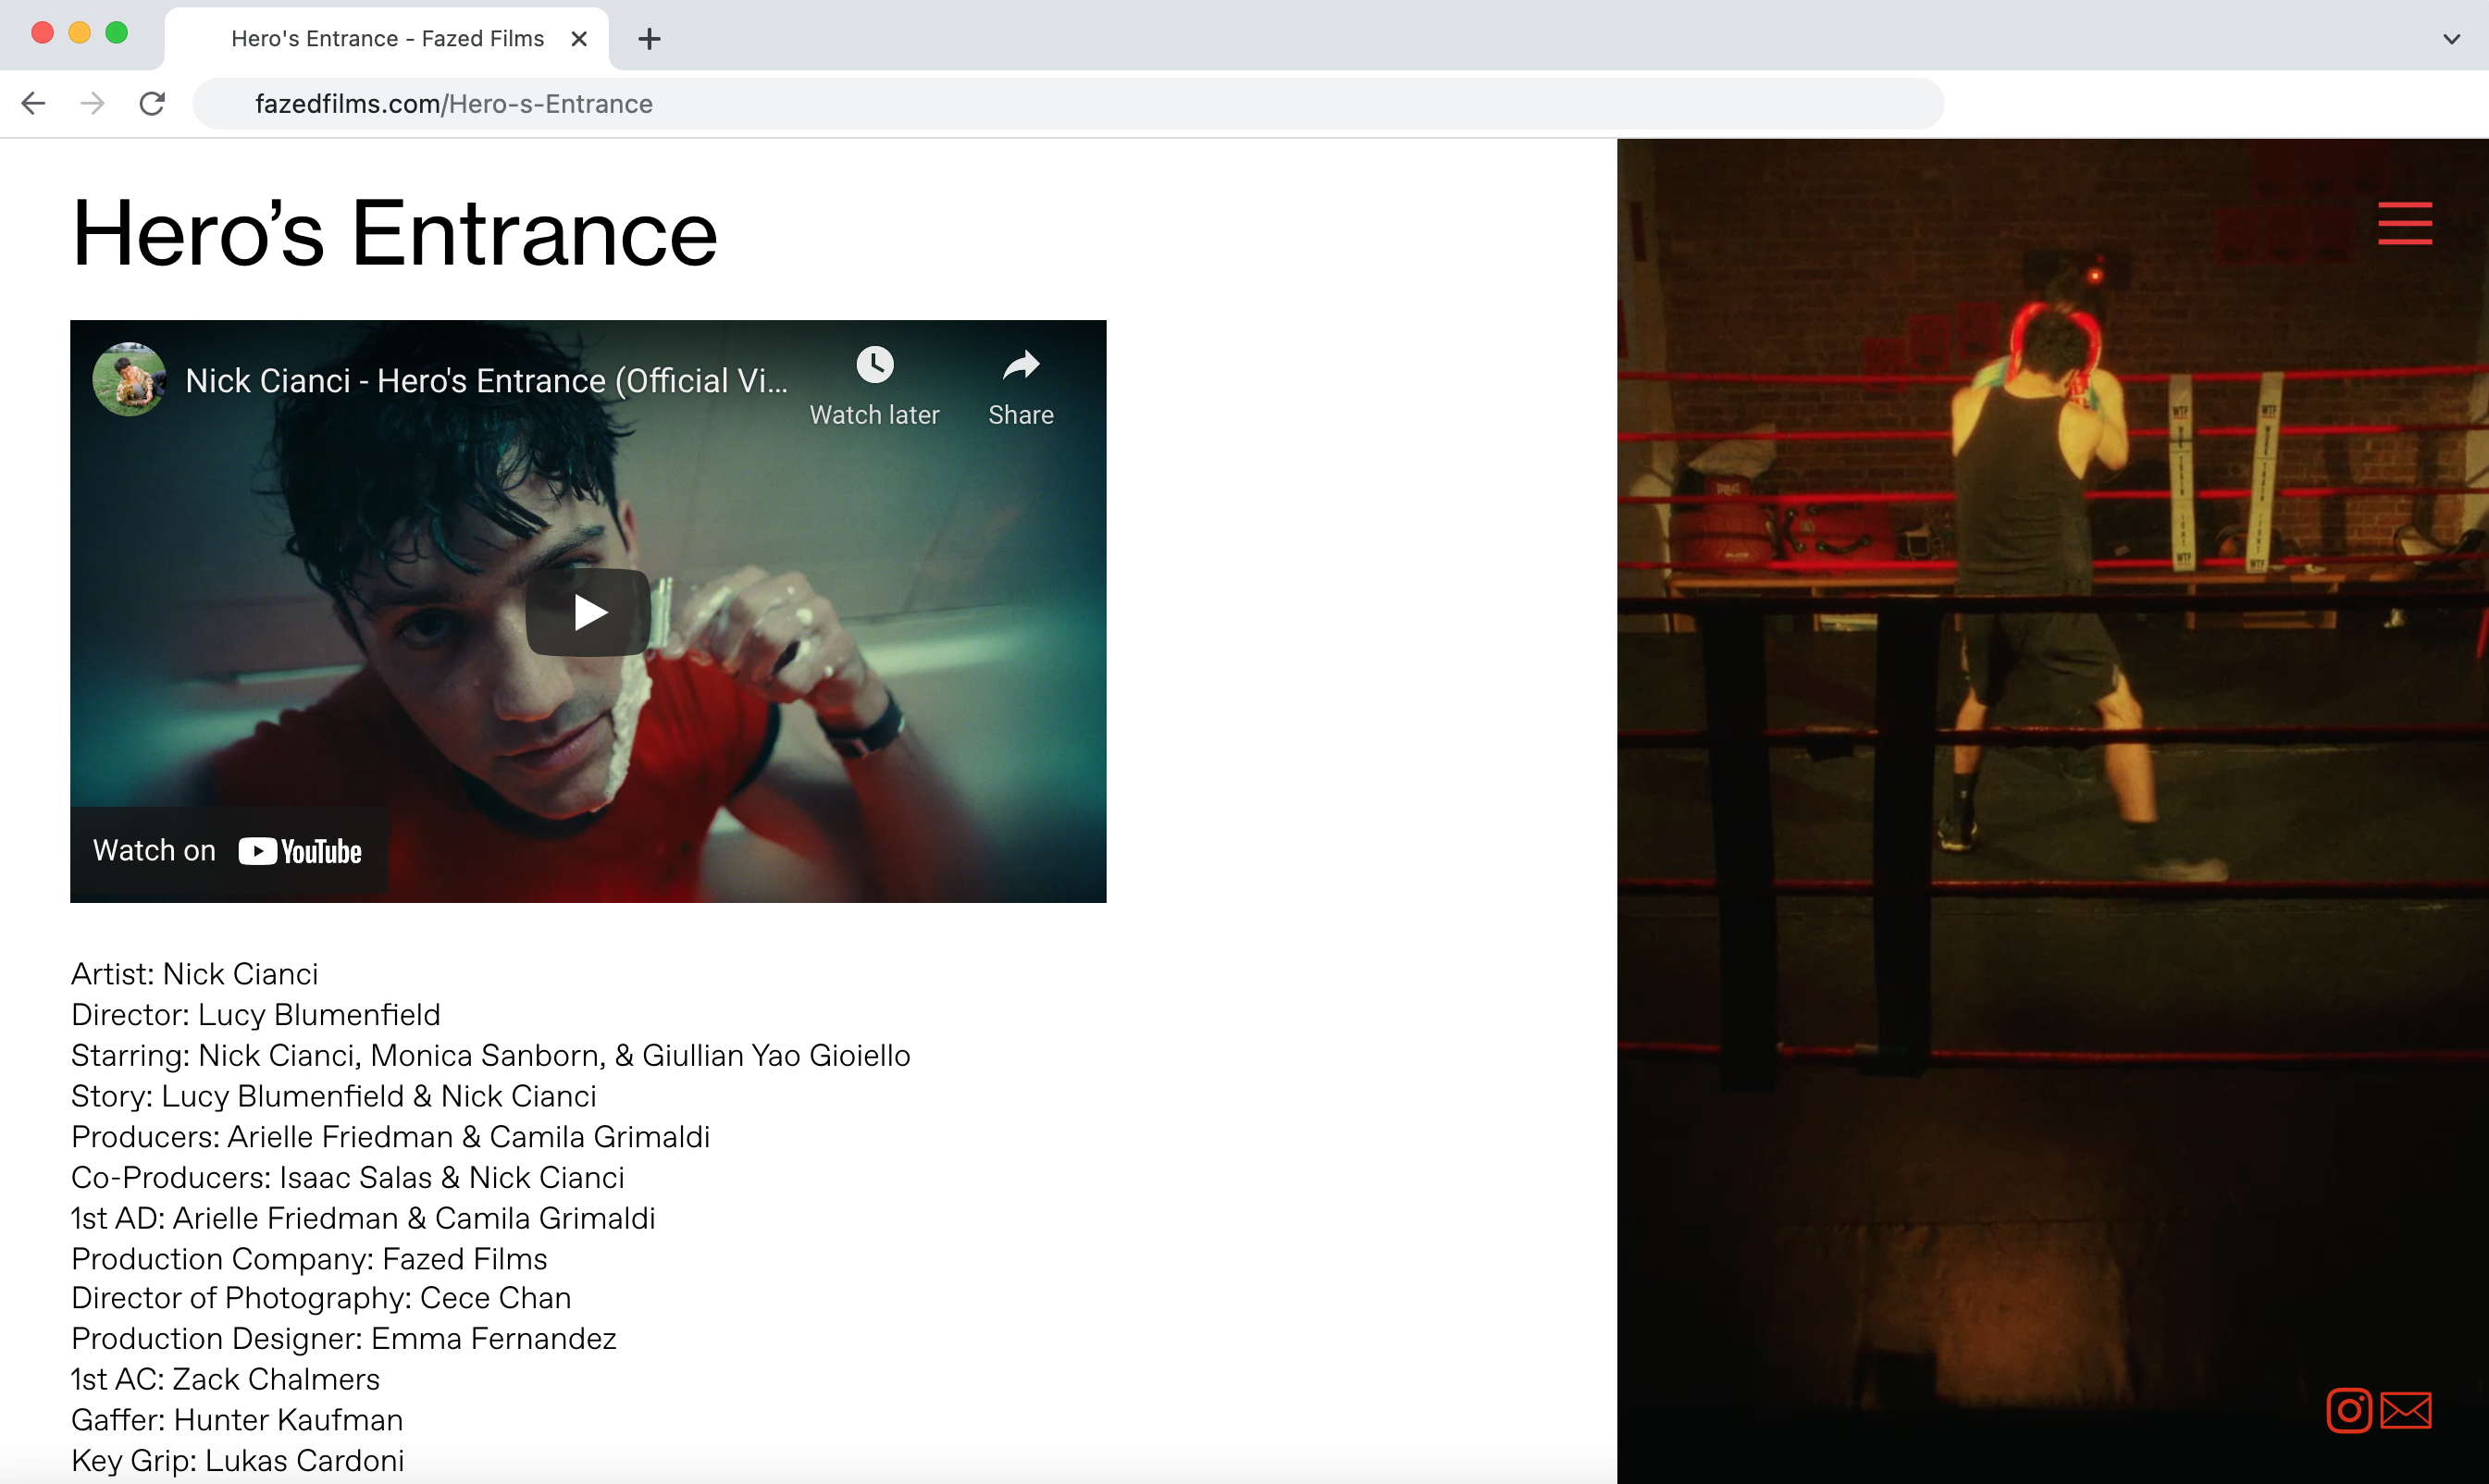Viewport: 2489px width, 1484px height.
Task: Select the Hero's Entrance - Fazed Films tab
Action: click(x=387, y=39)
